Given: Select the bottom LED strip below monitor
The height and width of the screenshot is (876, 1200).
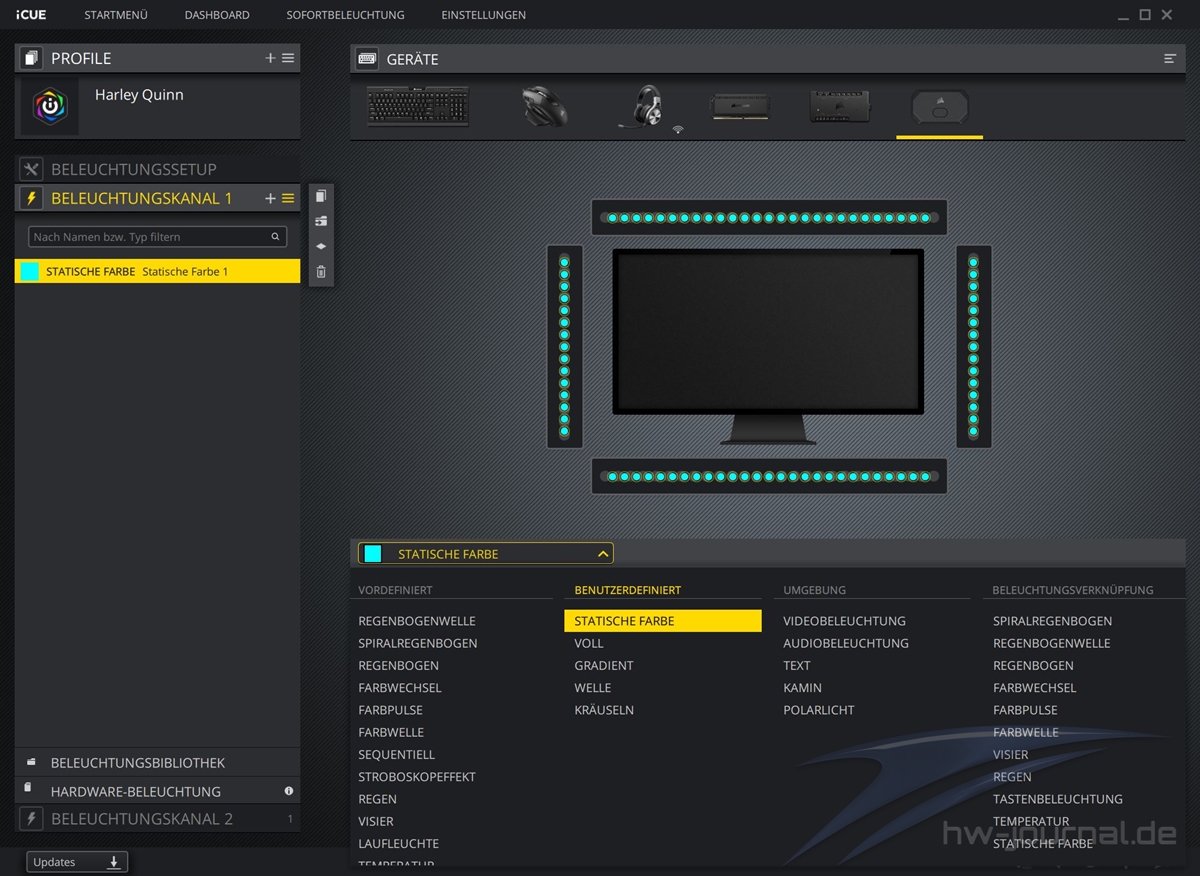Looking at the screenshot, I should click(769, 476).
